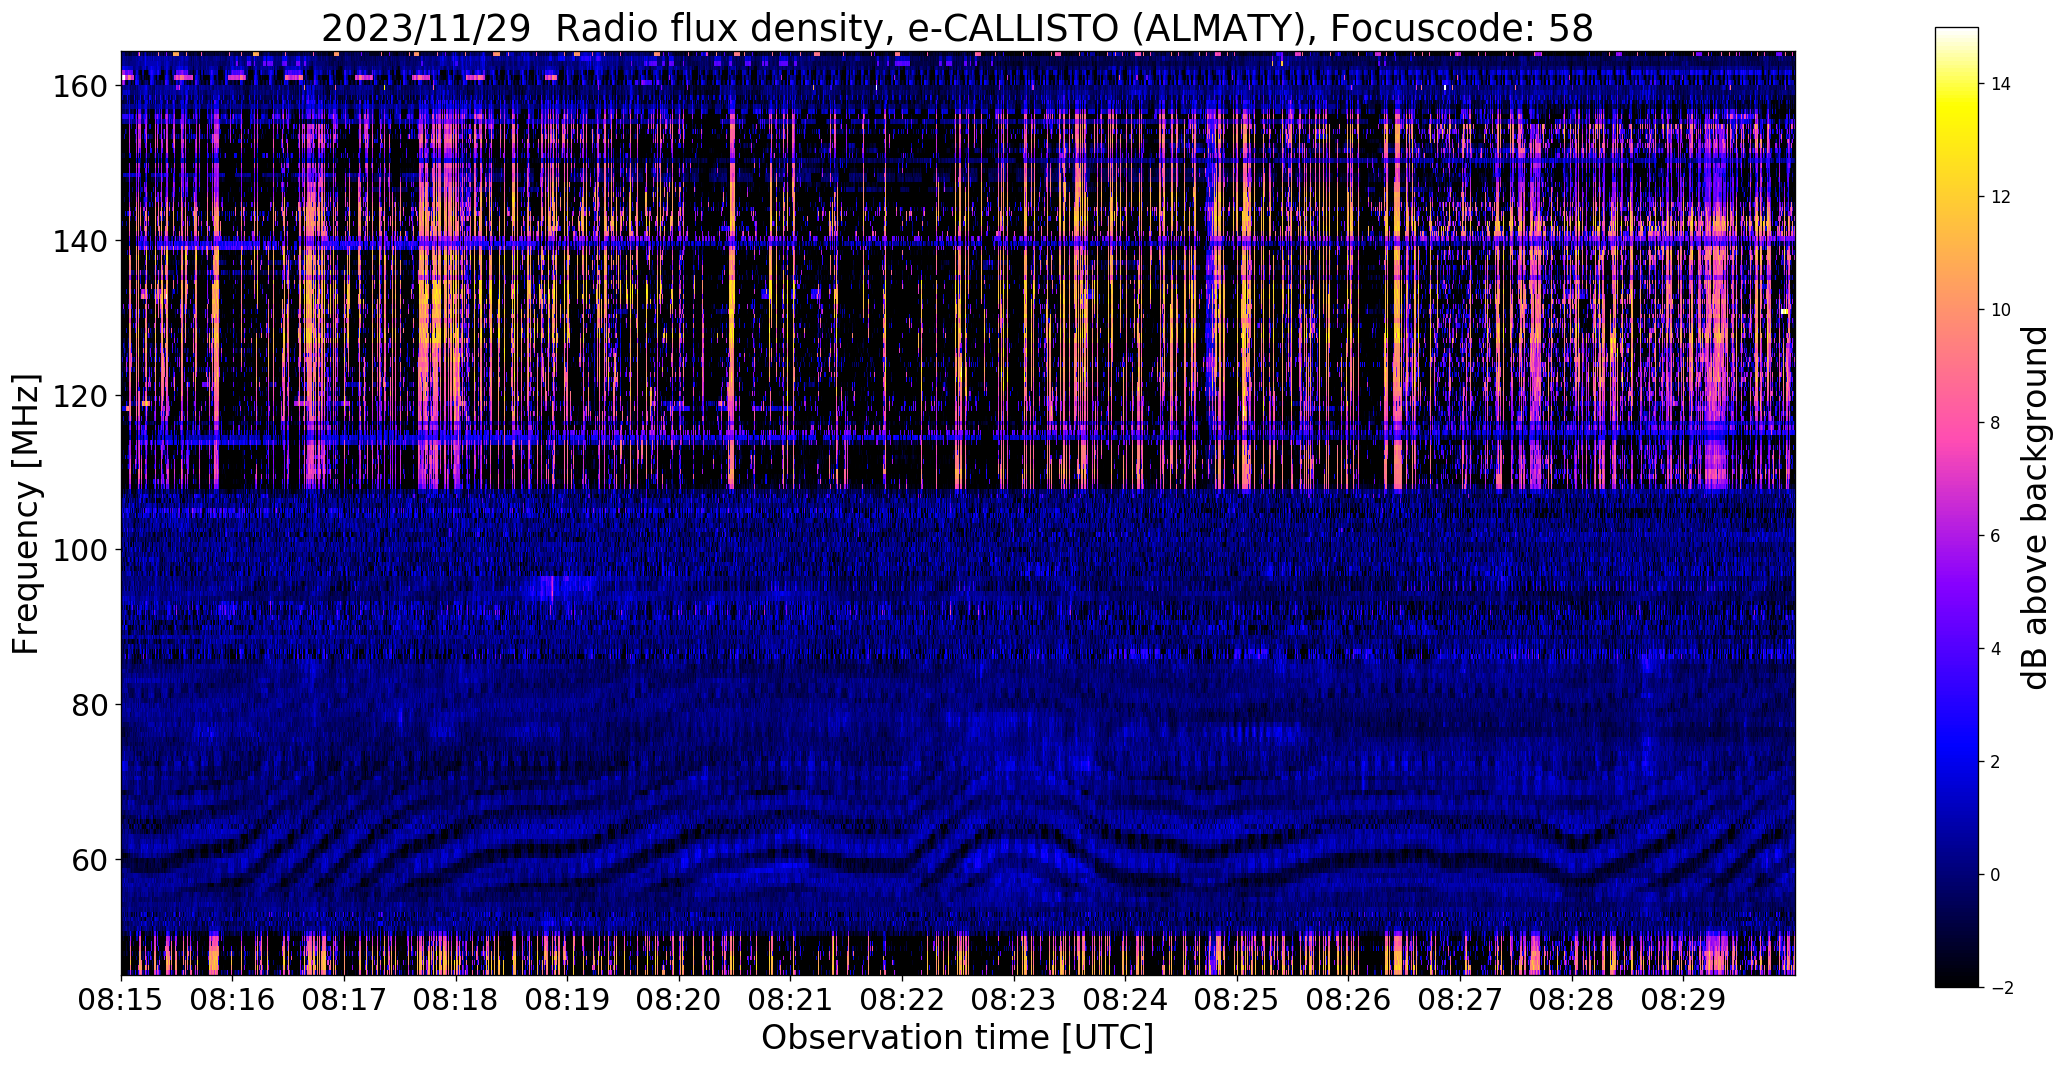Click the colorbar label 'dB above background'
2066x1067 pixels.
pos(2035,508)
